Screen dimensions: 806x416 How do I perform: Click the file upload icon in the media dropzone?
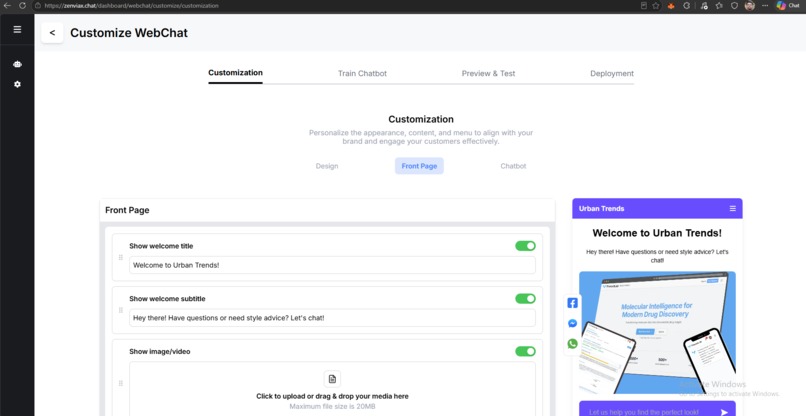[x=332, y=379]
